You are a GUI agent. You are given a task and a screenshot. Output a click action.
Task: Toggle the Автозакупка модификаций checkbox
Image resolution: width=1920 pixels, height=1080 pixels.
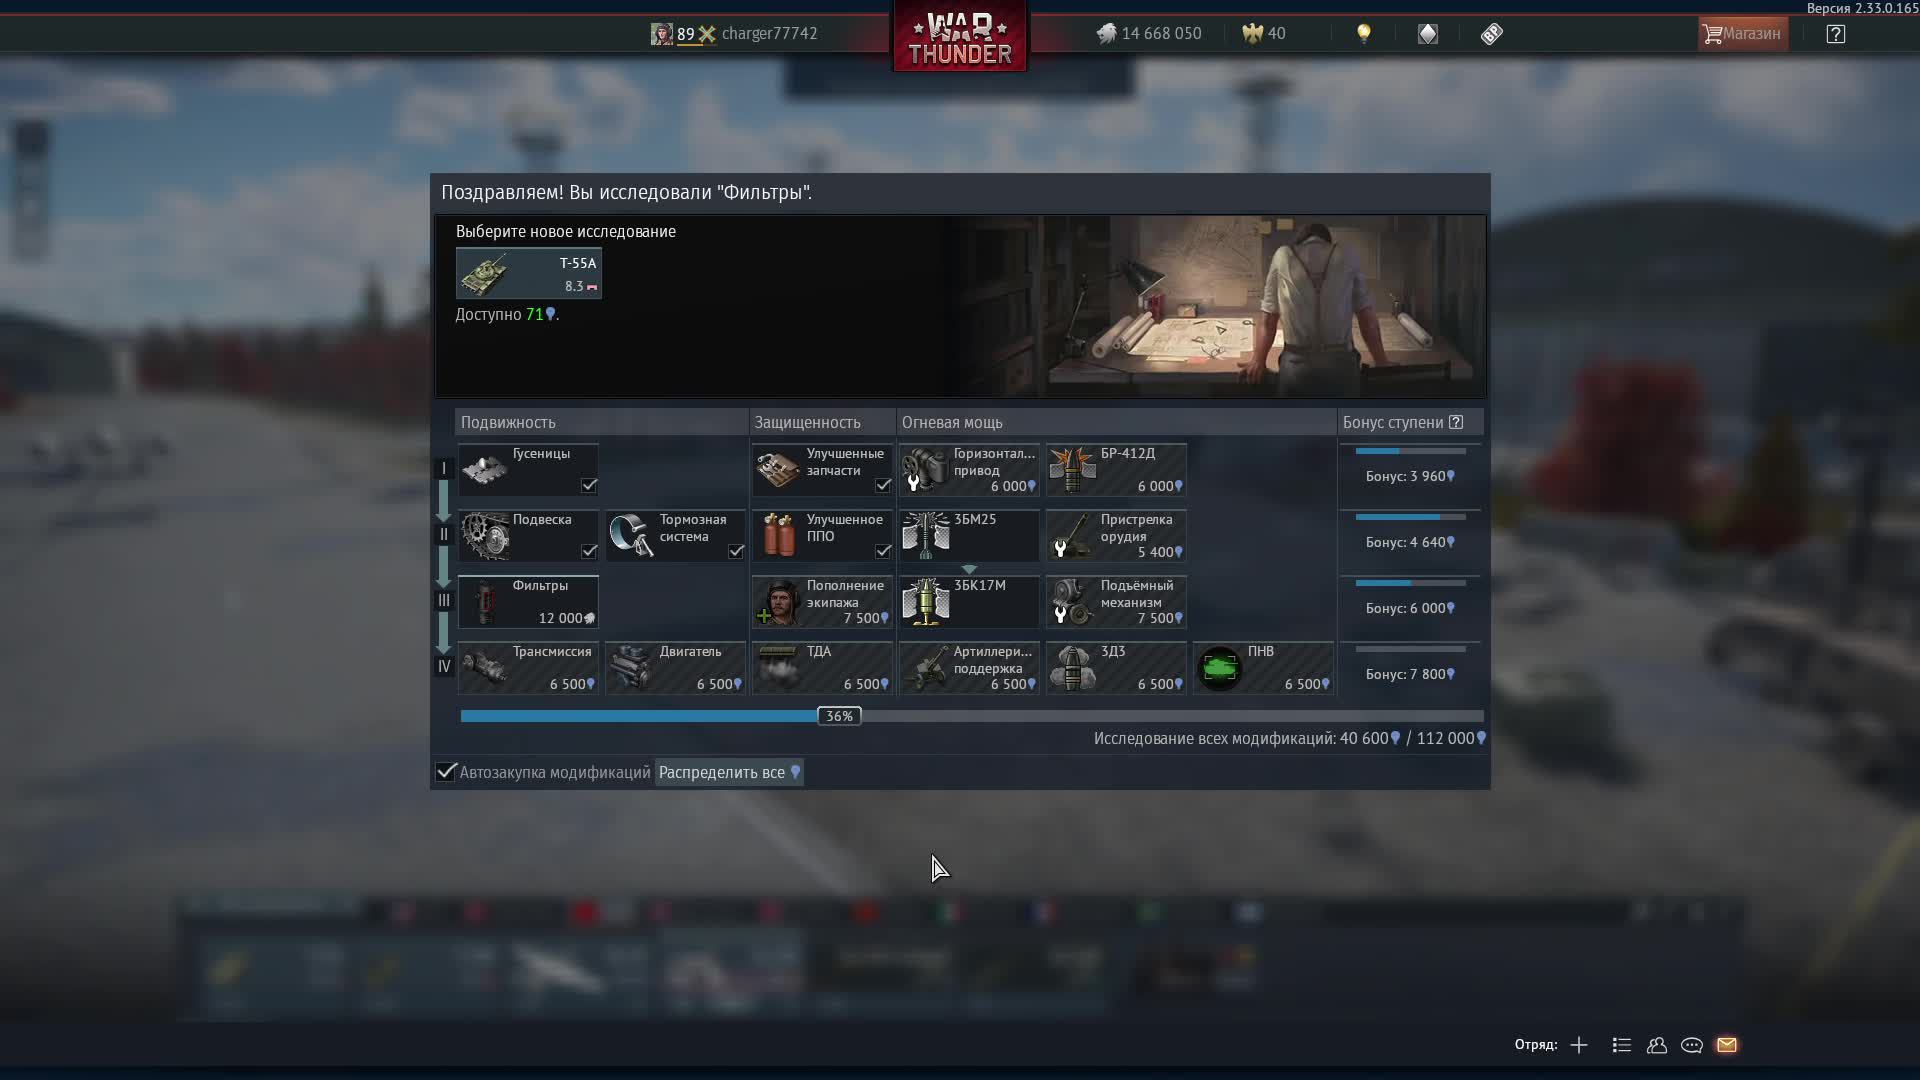[x=446, y=772]
